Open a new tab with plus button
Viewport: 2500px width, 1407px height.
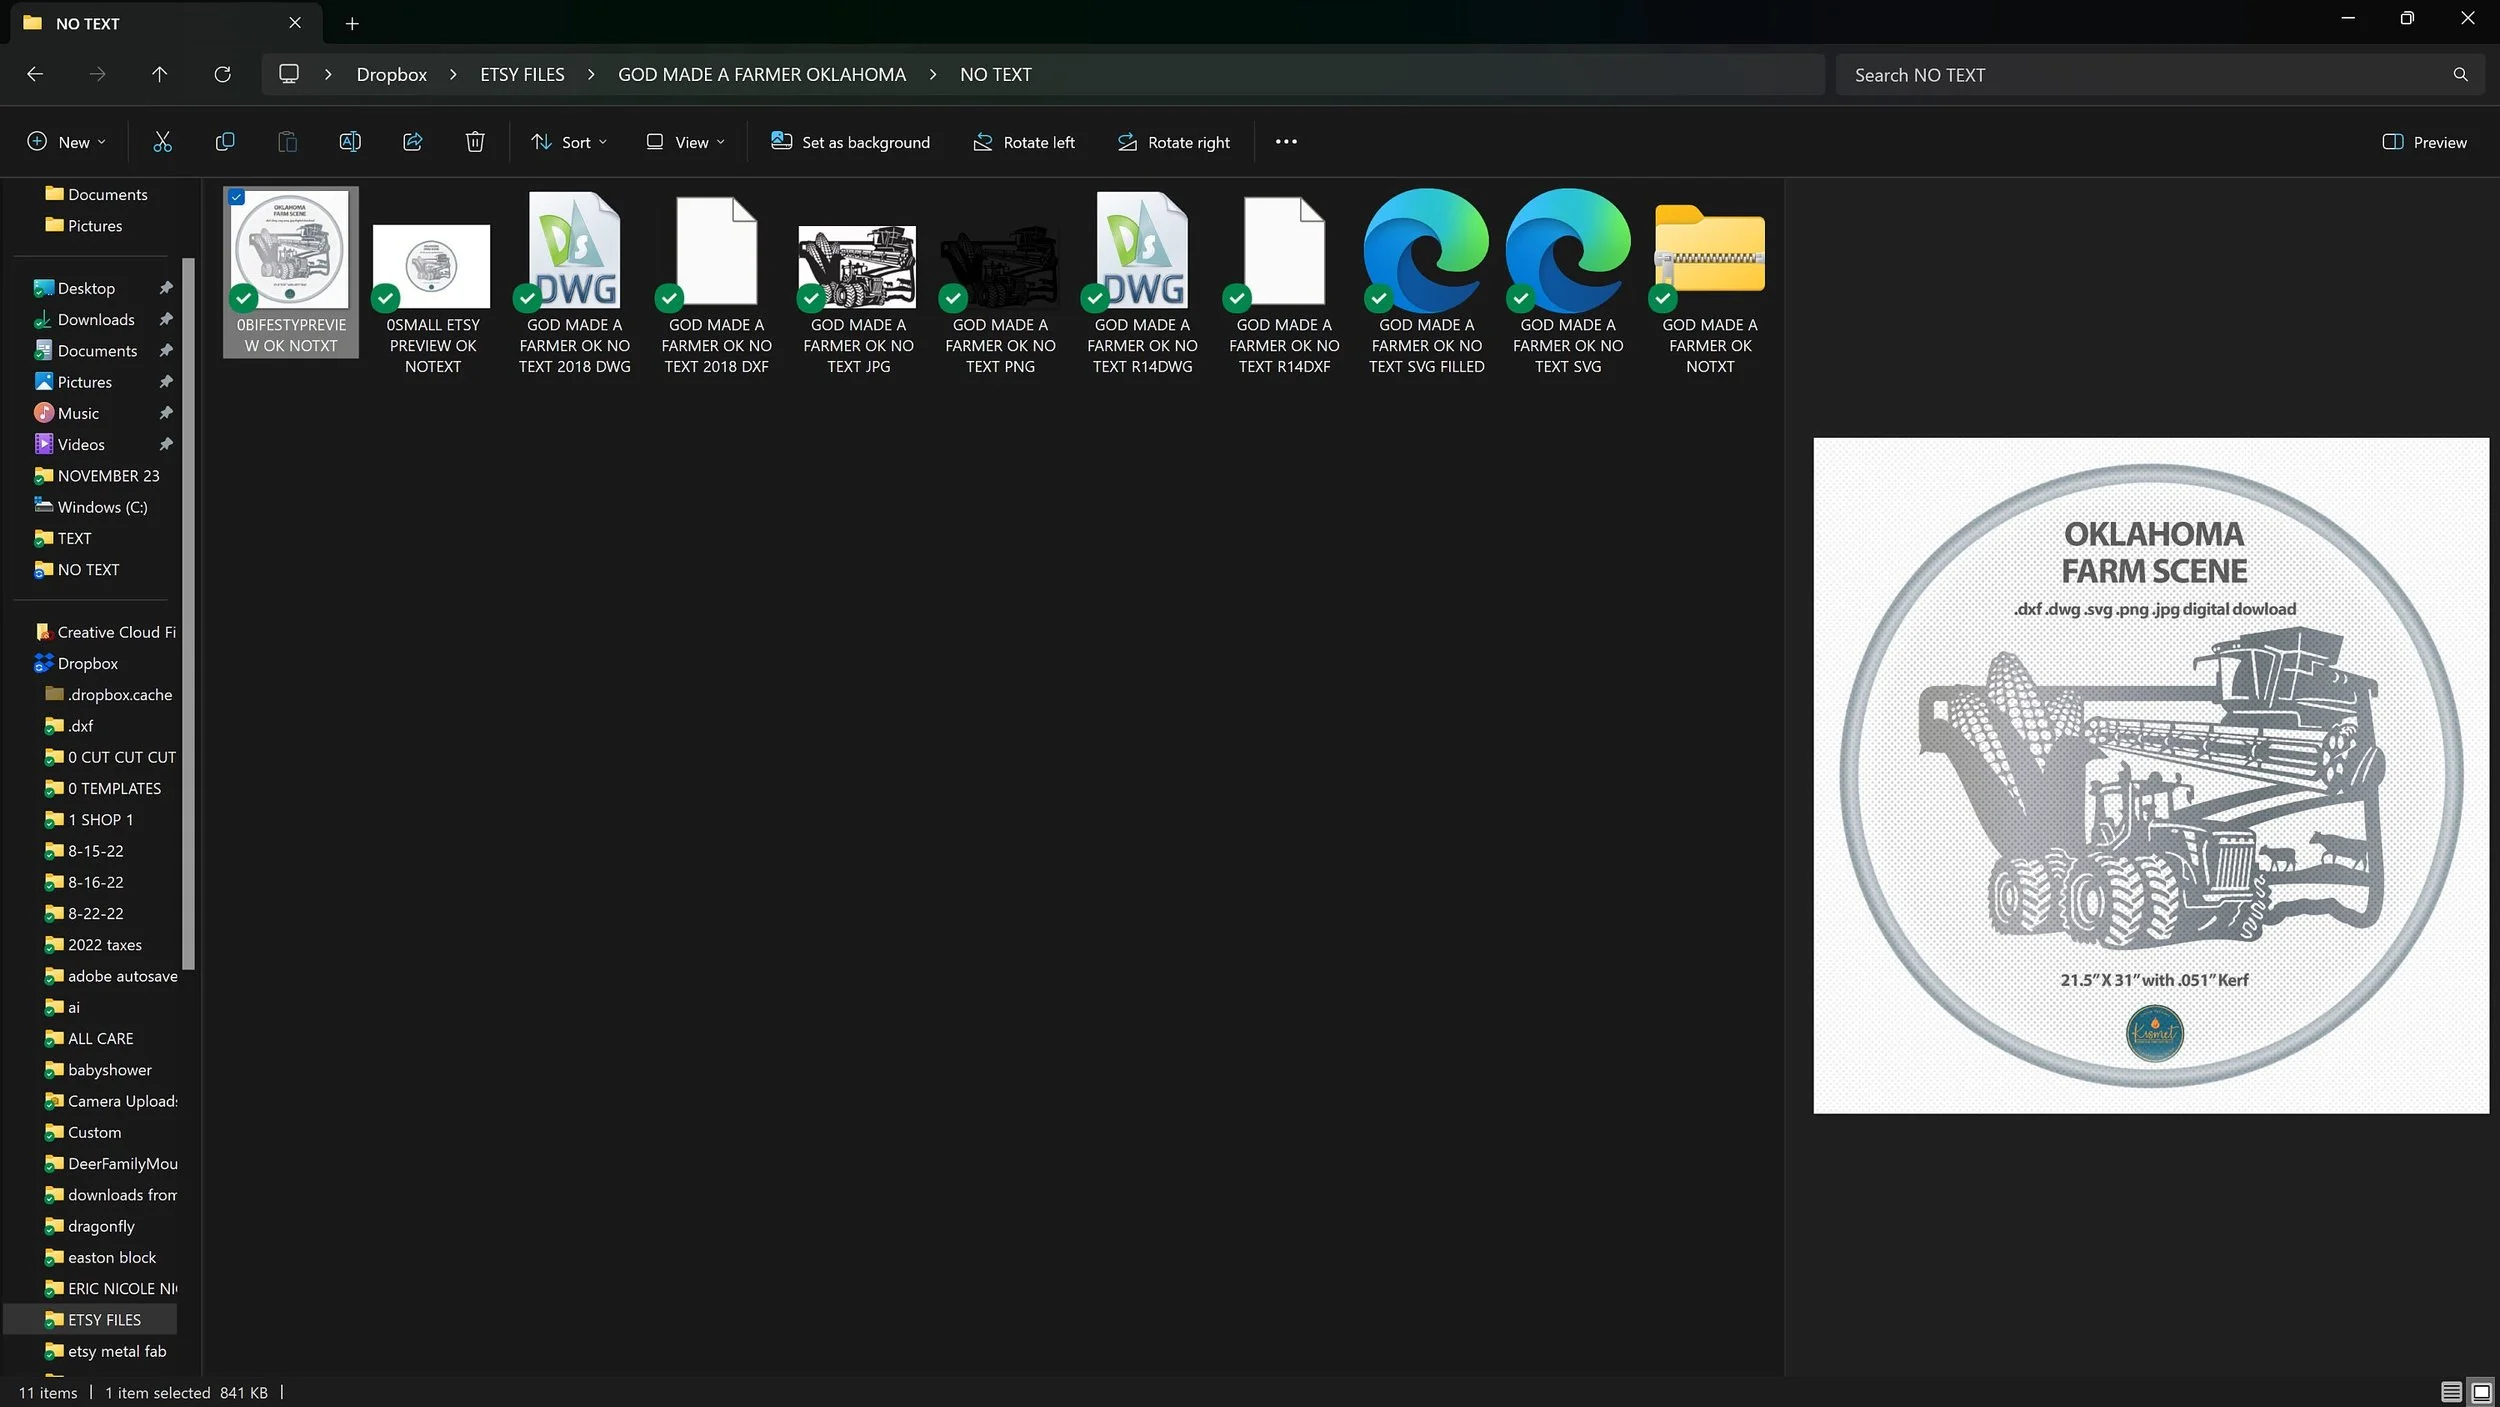click(x=352, y=23)
